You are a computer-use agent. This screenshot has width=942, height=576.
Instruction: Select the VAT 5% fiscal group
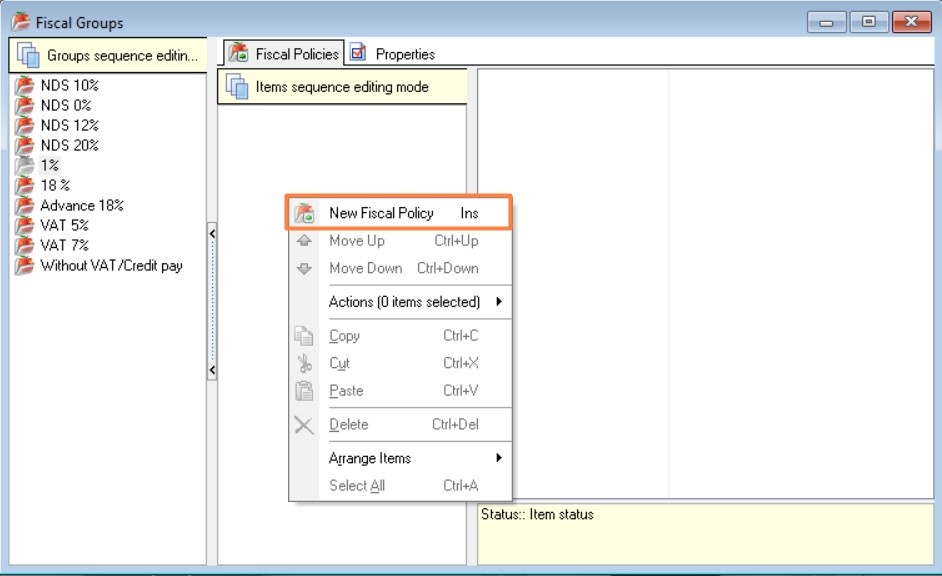(64, 225)
